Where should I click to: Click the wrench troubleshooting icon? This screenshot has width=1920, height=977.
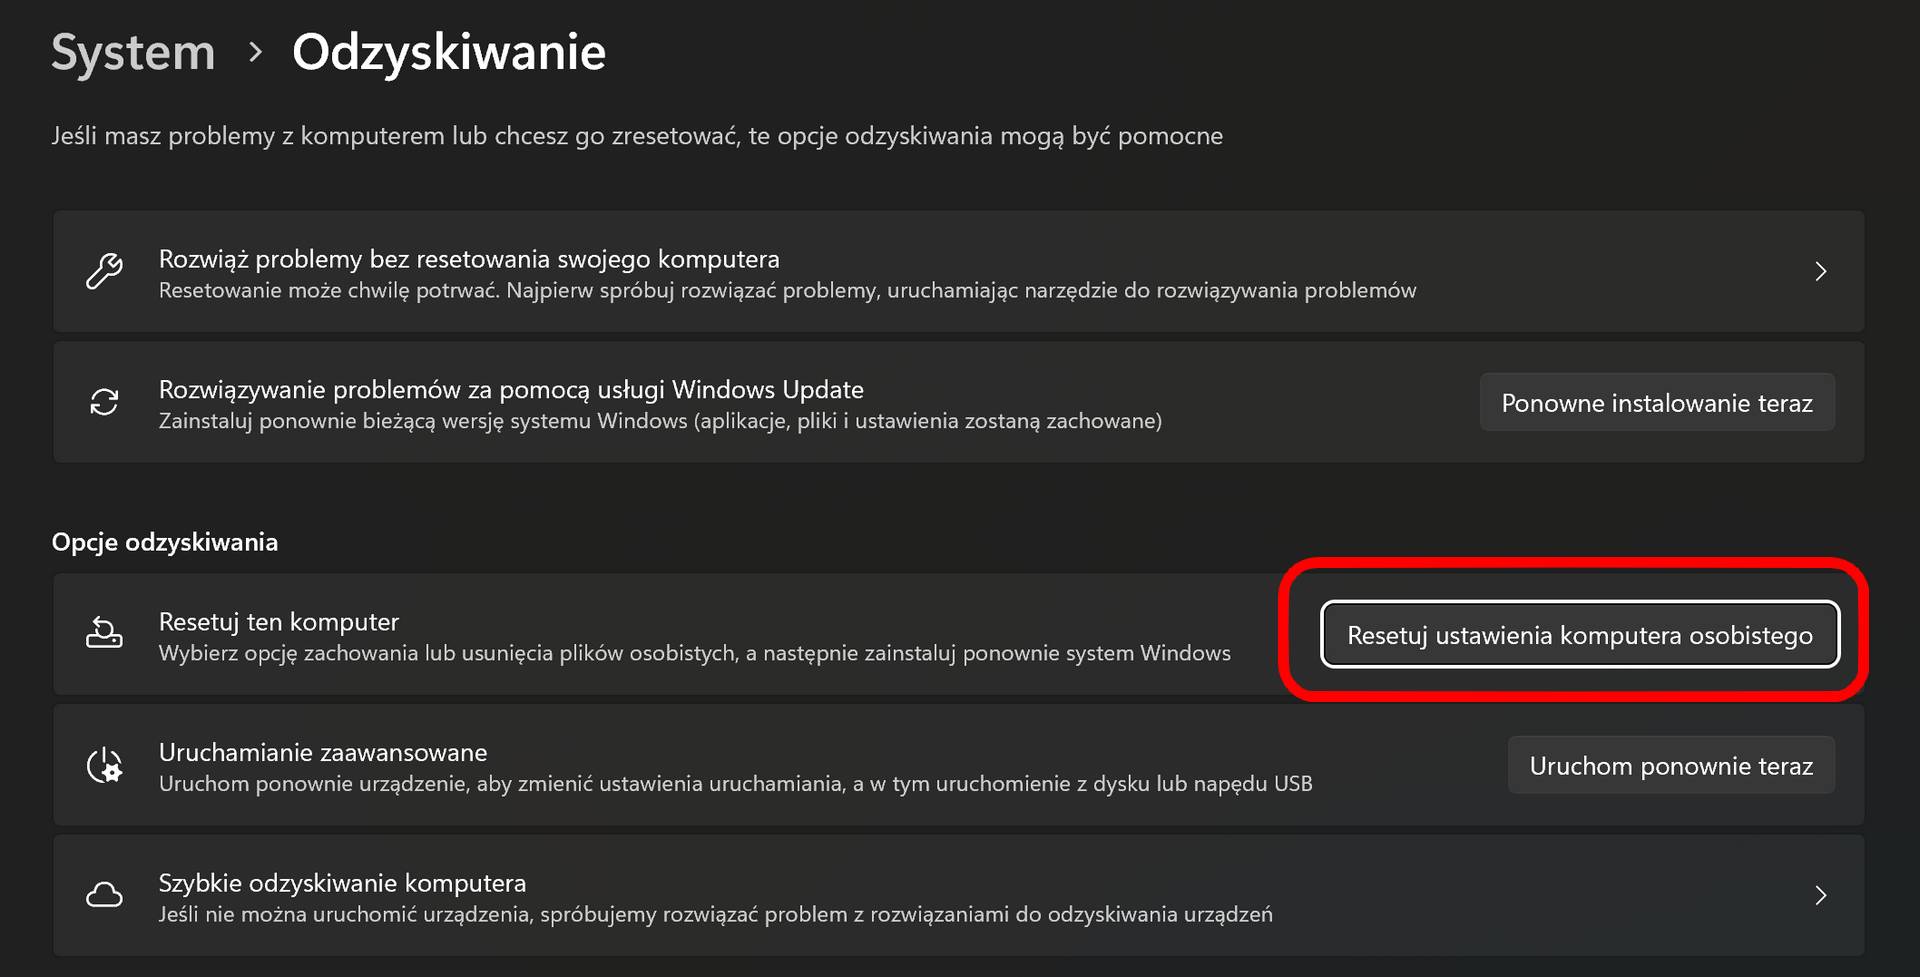click(105, 272)
